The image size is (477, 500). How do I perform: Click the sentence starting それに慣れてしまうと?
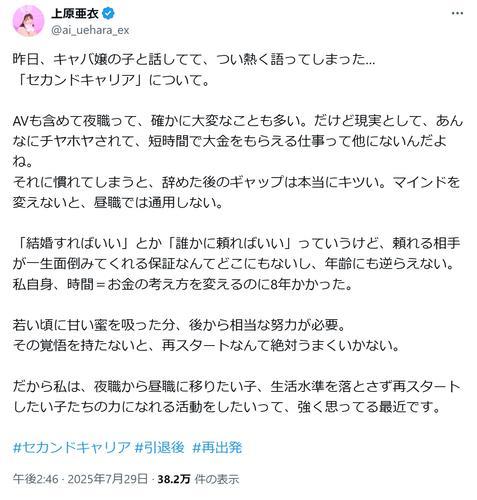237,192
